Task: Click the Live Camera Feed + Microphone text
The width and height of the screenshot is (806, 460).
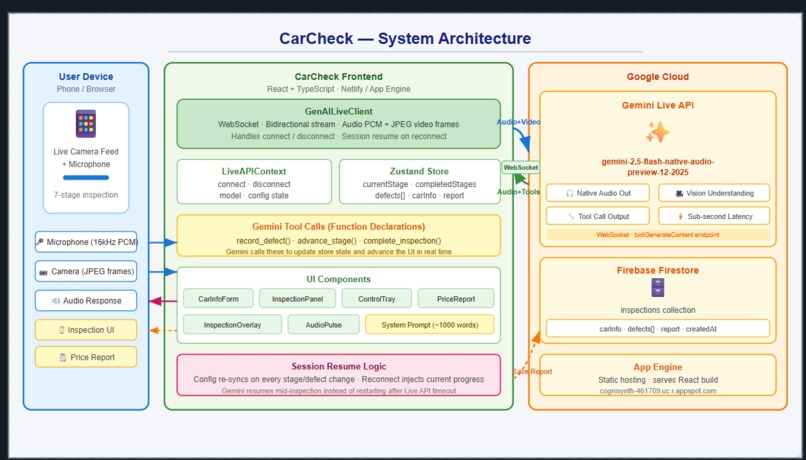Action: point(86,158)
